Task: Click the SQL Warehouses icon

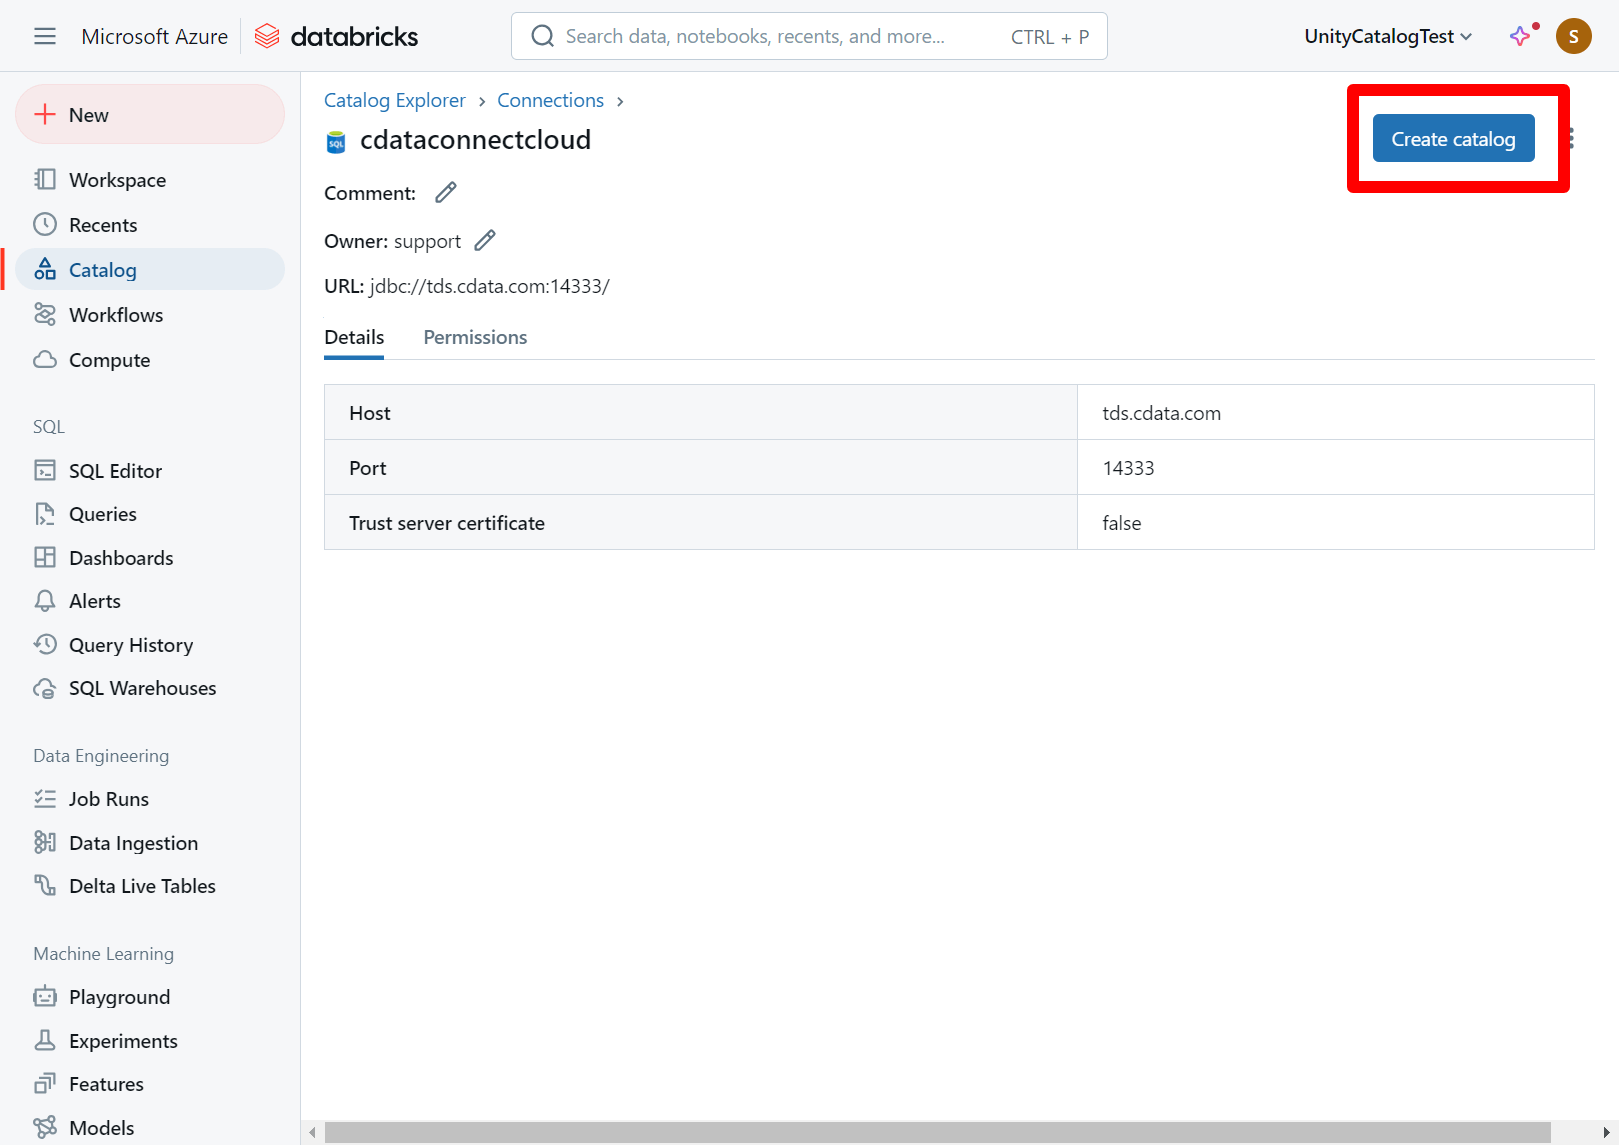Action: click(x=45, y=688)
